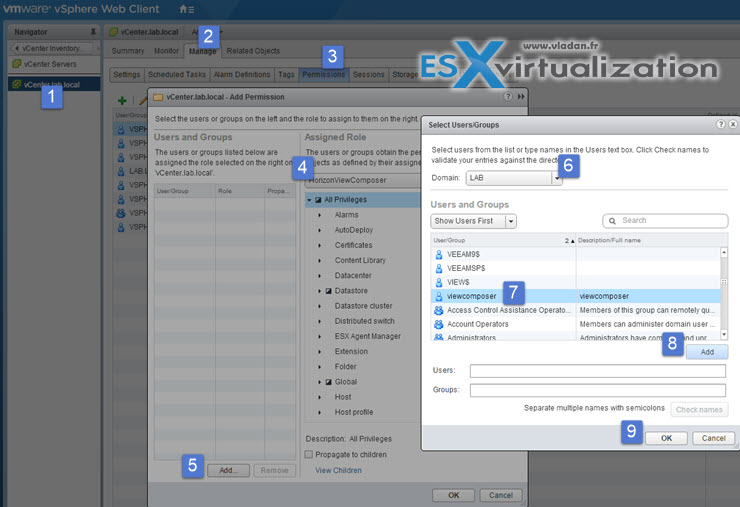740x507 pixels.
Task: Open Show Users First dropdown
Action: click(511, 221)
